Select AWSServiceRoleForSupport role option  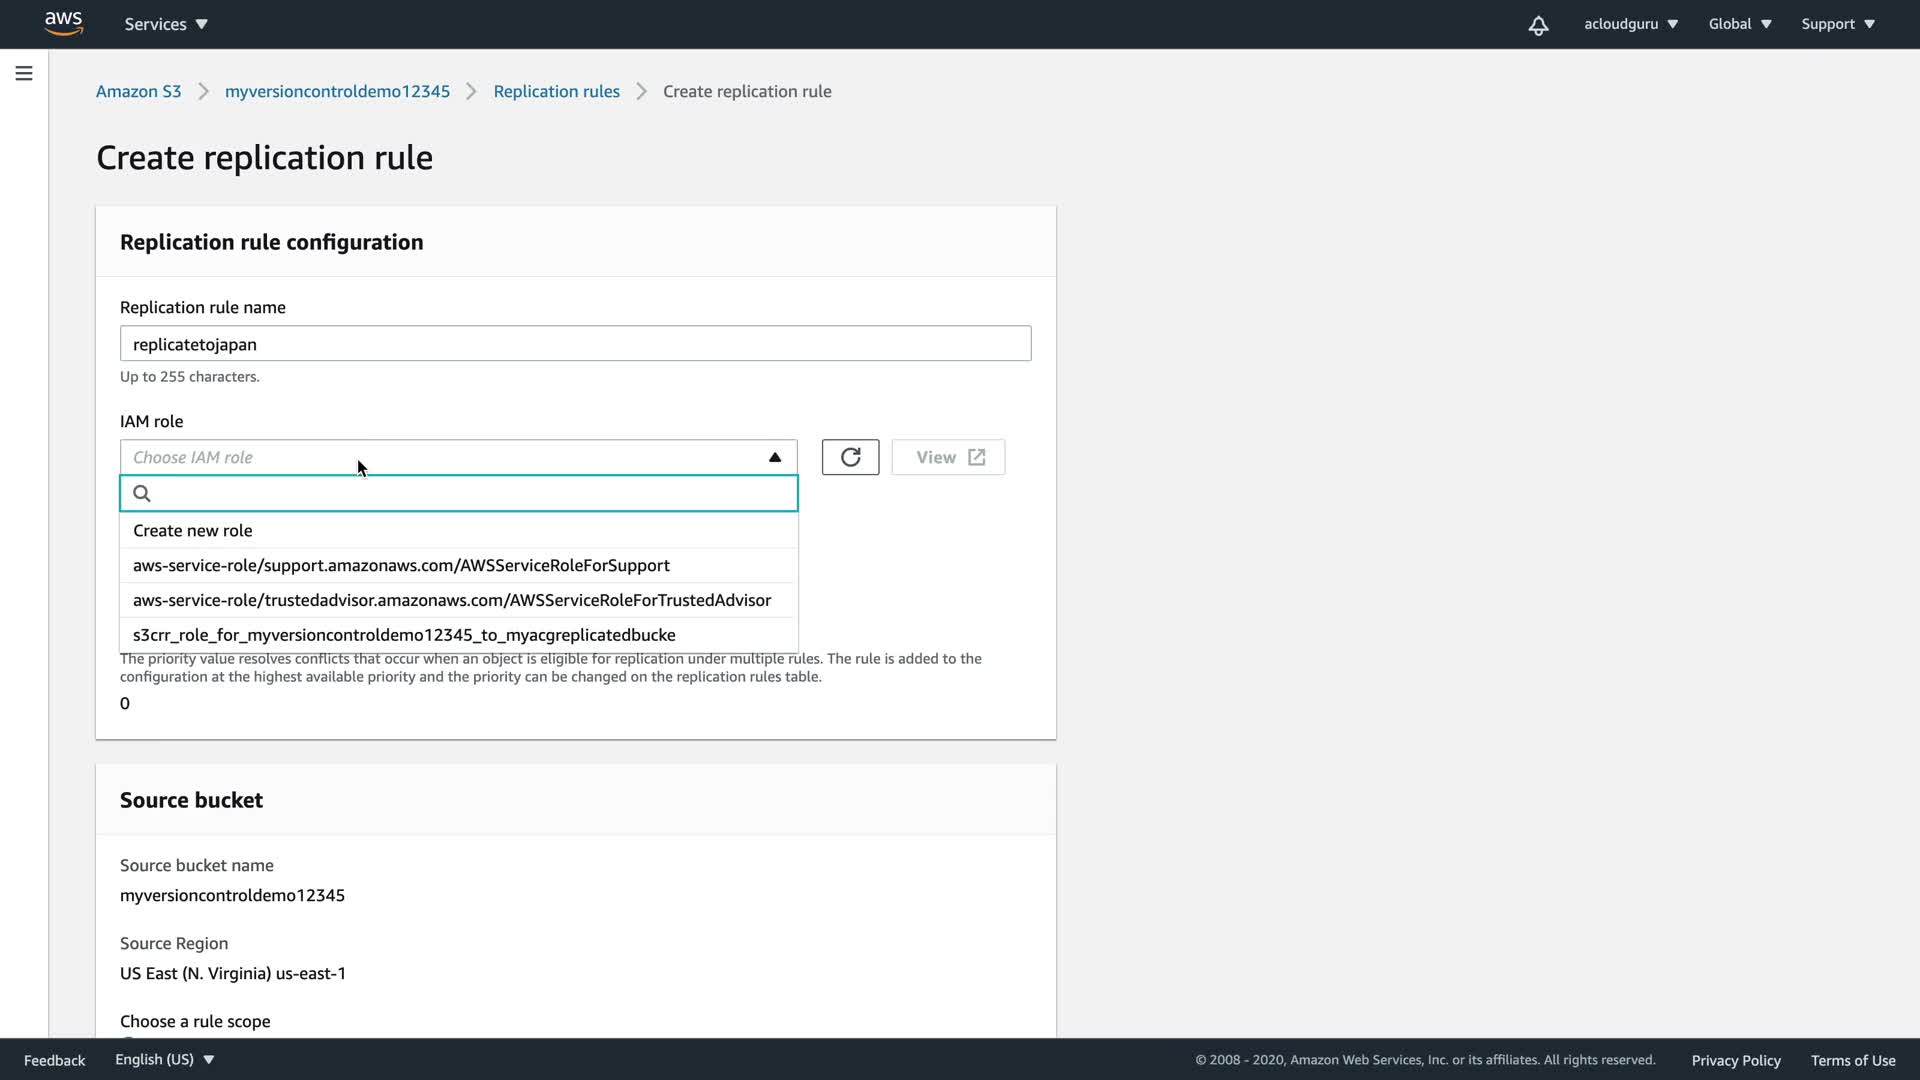point(401,565)
